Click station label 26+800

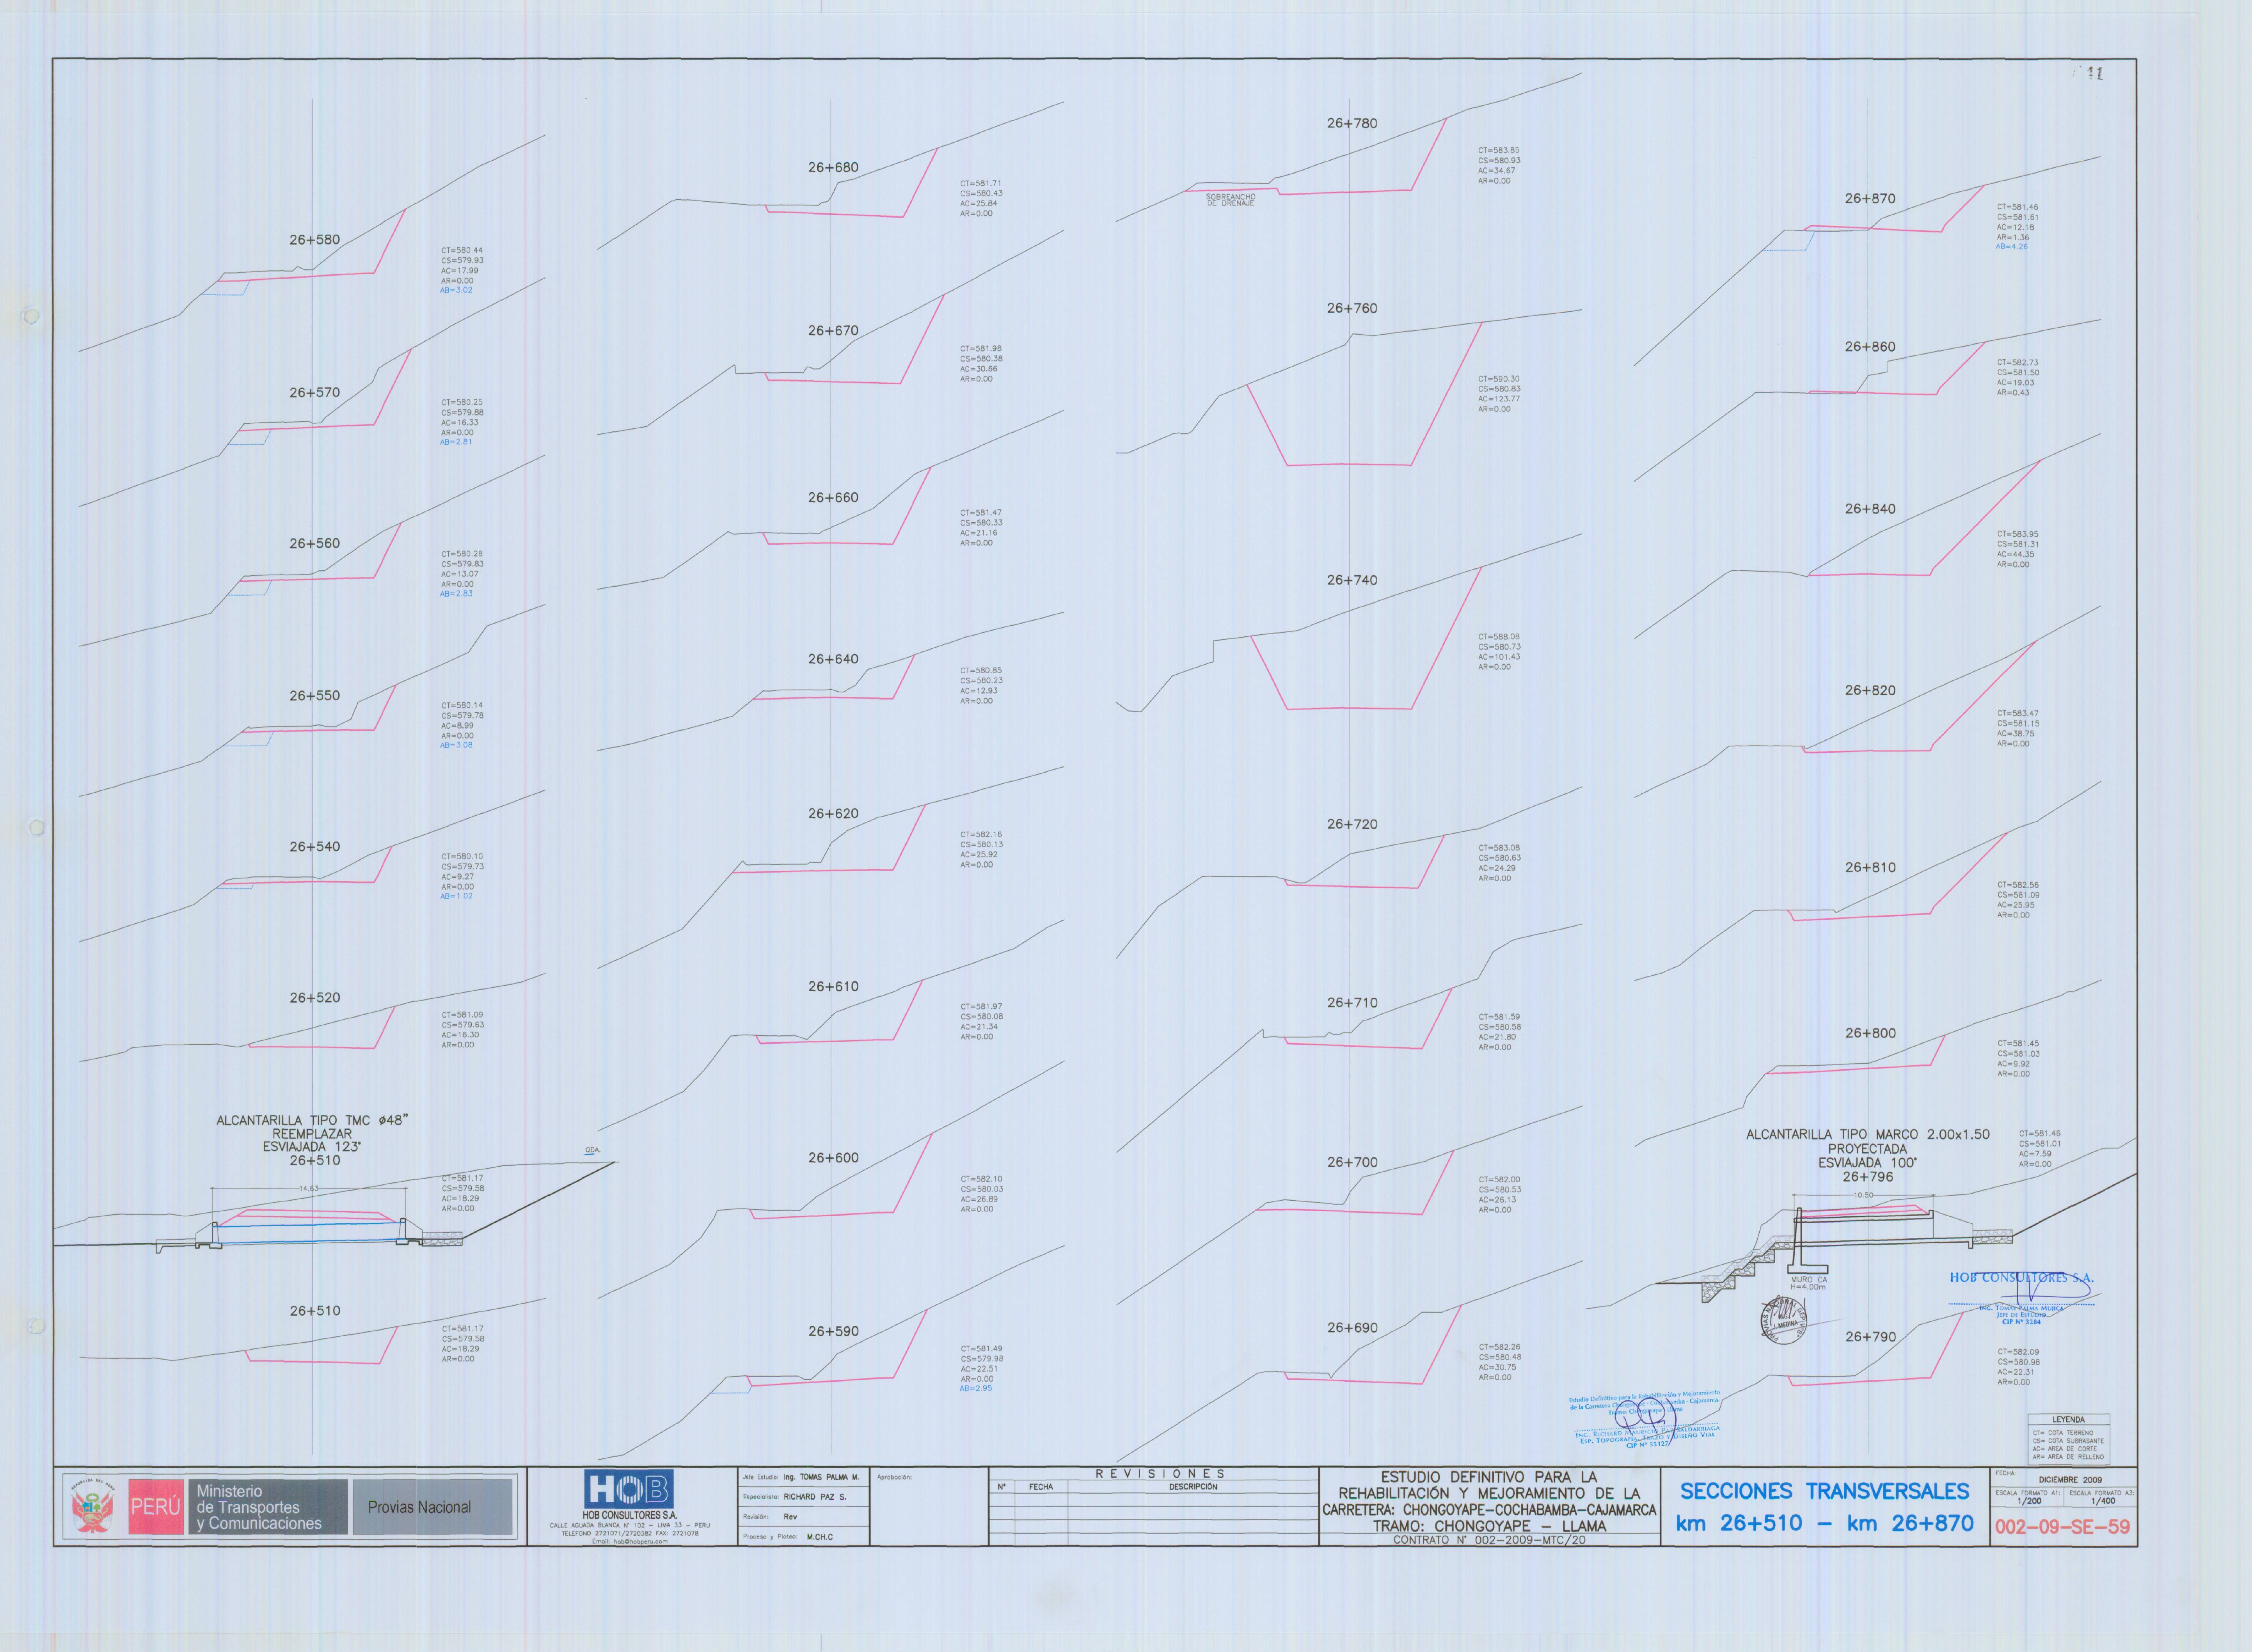click(x=1870, y=1034)
